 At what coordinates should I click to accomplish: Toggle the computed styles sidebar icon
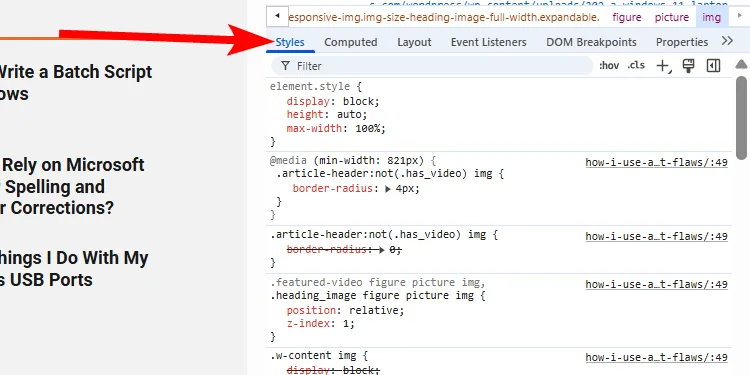coord(713,66)
